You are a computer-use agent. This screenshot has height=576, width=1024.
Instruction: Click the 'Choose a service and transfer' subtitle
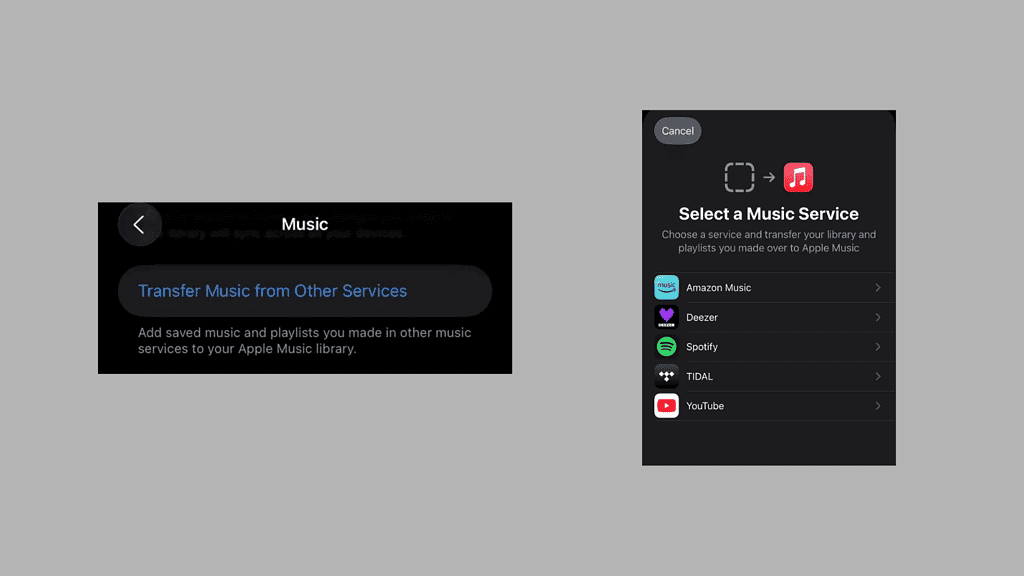coord(769,241)
